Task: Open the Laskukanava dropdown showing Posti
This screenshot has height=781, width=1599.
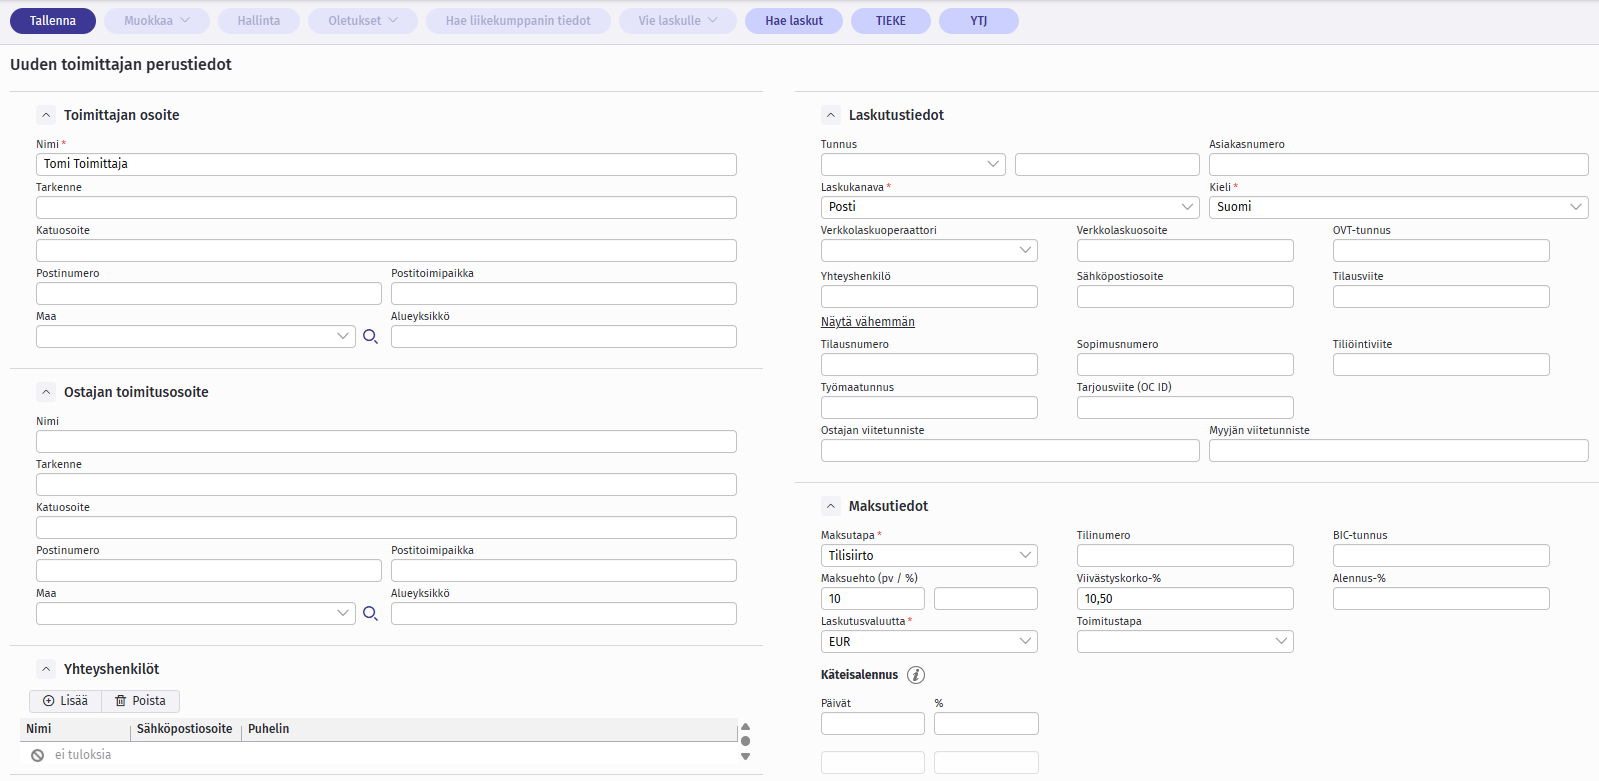Action: (1009, 207)
